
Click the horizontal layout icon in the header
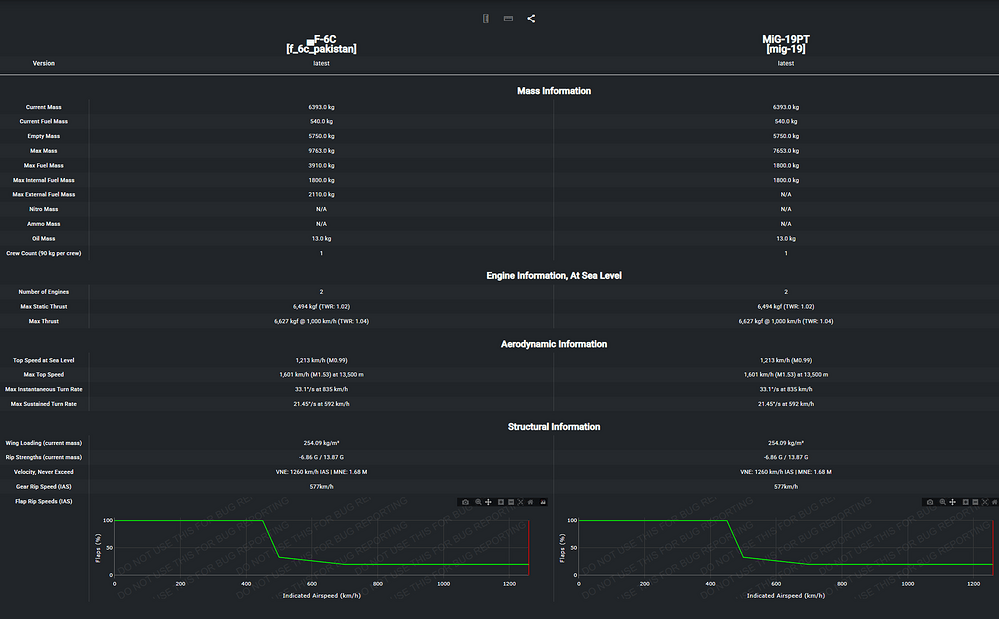[508, 18]
